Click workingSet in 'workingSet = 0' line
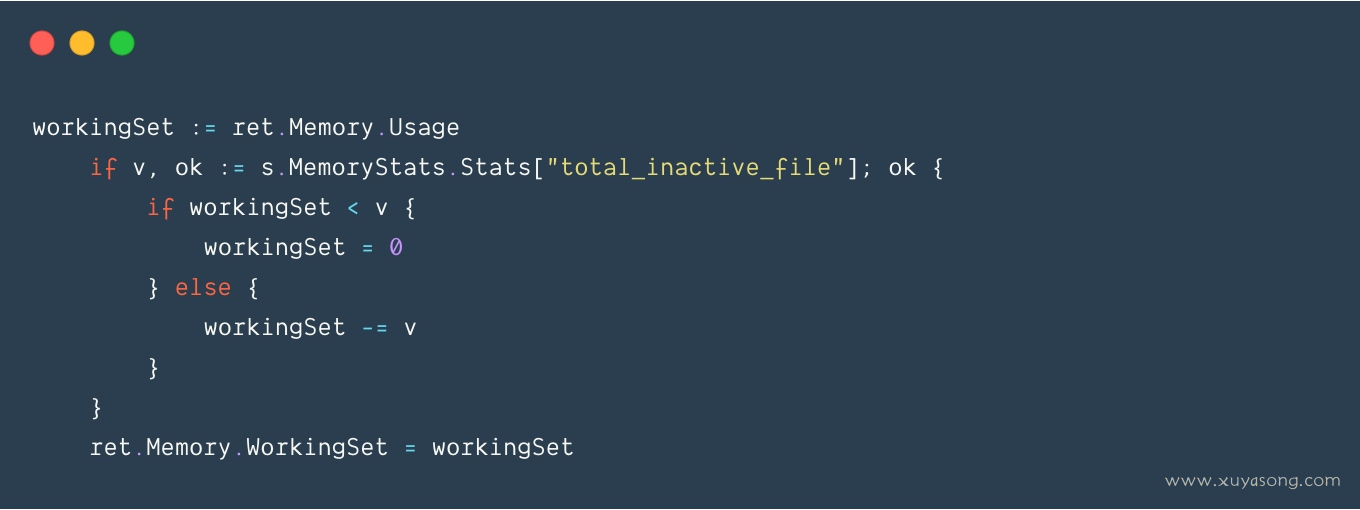 [275, 248]
